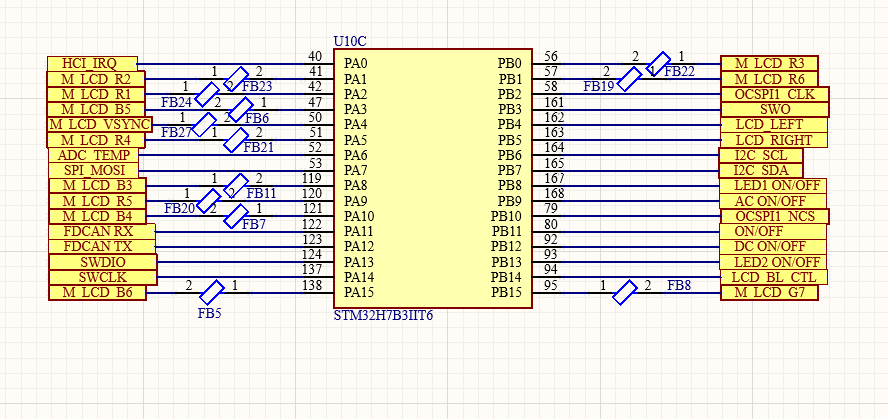Select the FB27 ferrite bead symbol
Image resolution: width=888 pixels, height=419 pixels.
point(204,125)
